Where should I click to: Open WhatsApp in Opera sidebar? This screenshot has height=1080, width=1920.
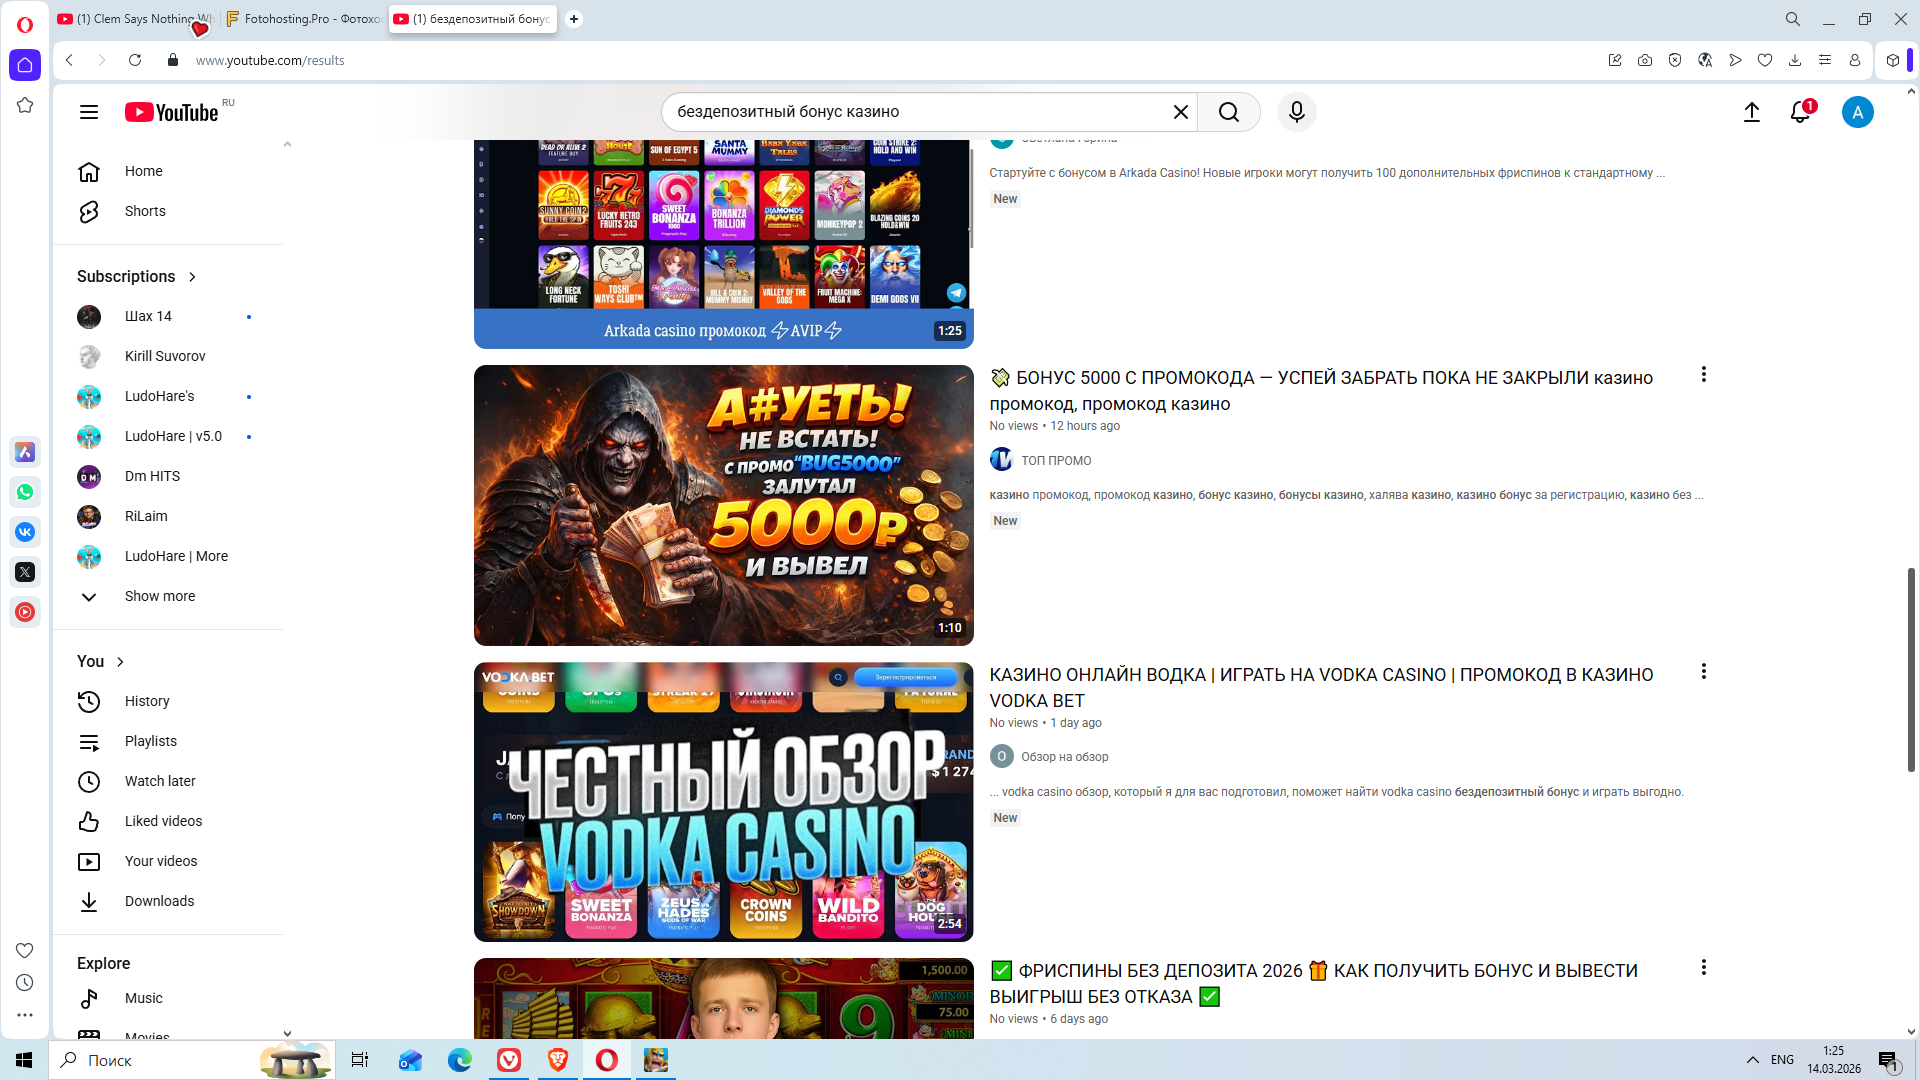(x=25, y=492)
